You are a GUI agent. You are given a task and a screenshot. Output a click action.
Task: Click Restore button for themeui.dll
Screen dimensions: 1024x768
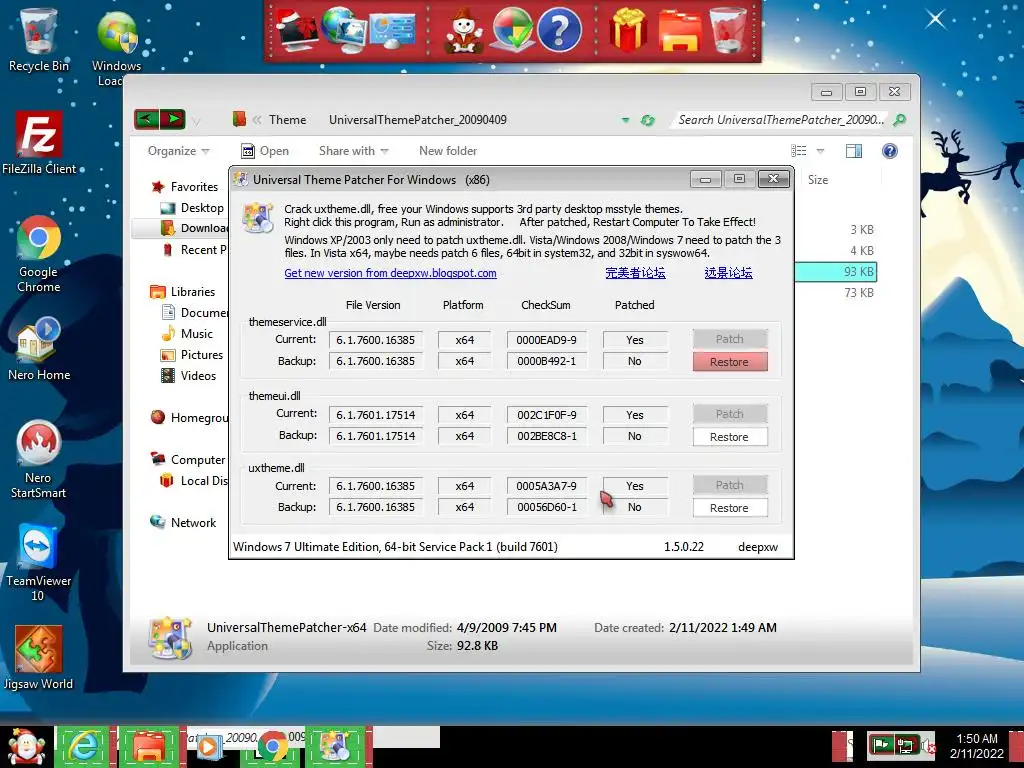point(729,437)
